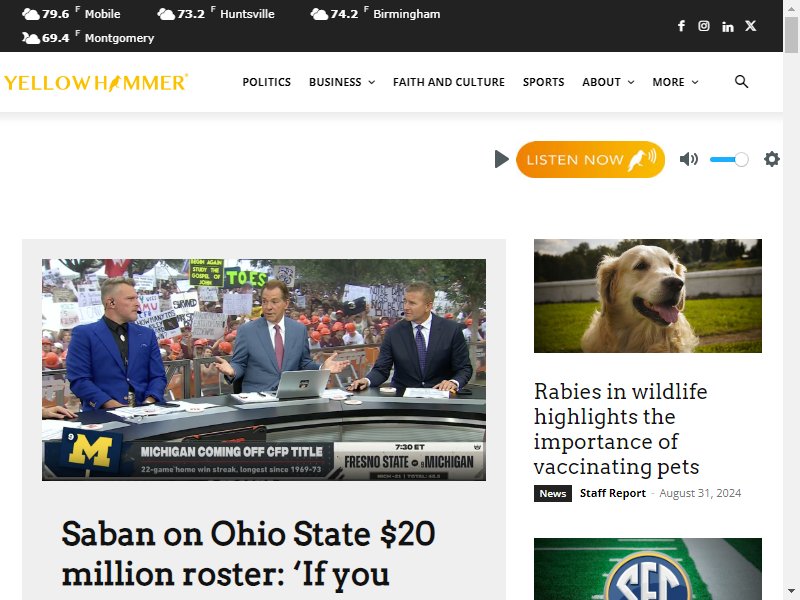Click the News category tag
This screenshot has height=600, width=800.
(553, 493)
